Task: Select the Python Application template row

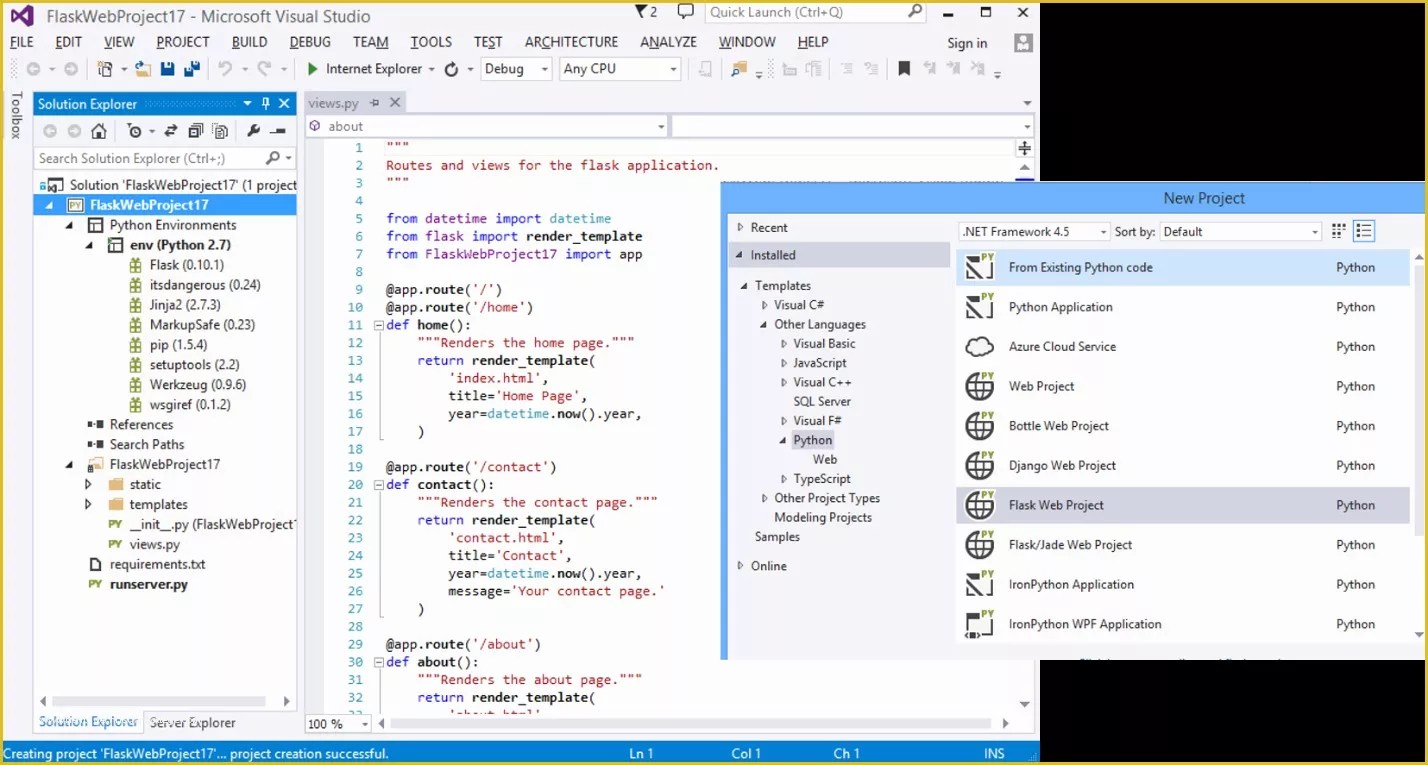Action: coord(1060,306)
